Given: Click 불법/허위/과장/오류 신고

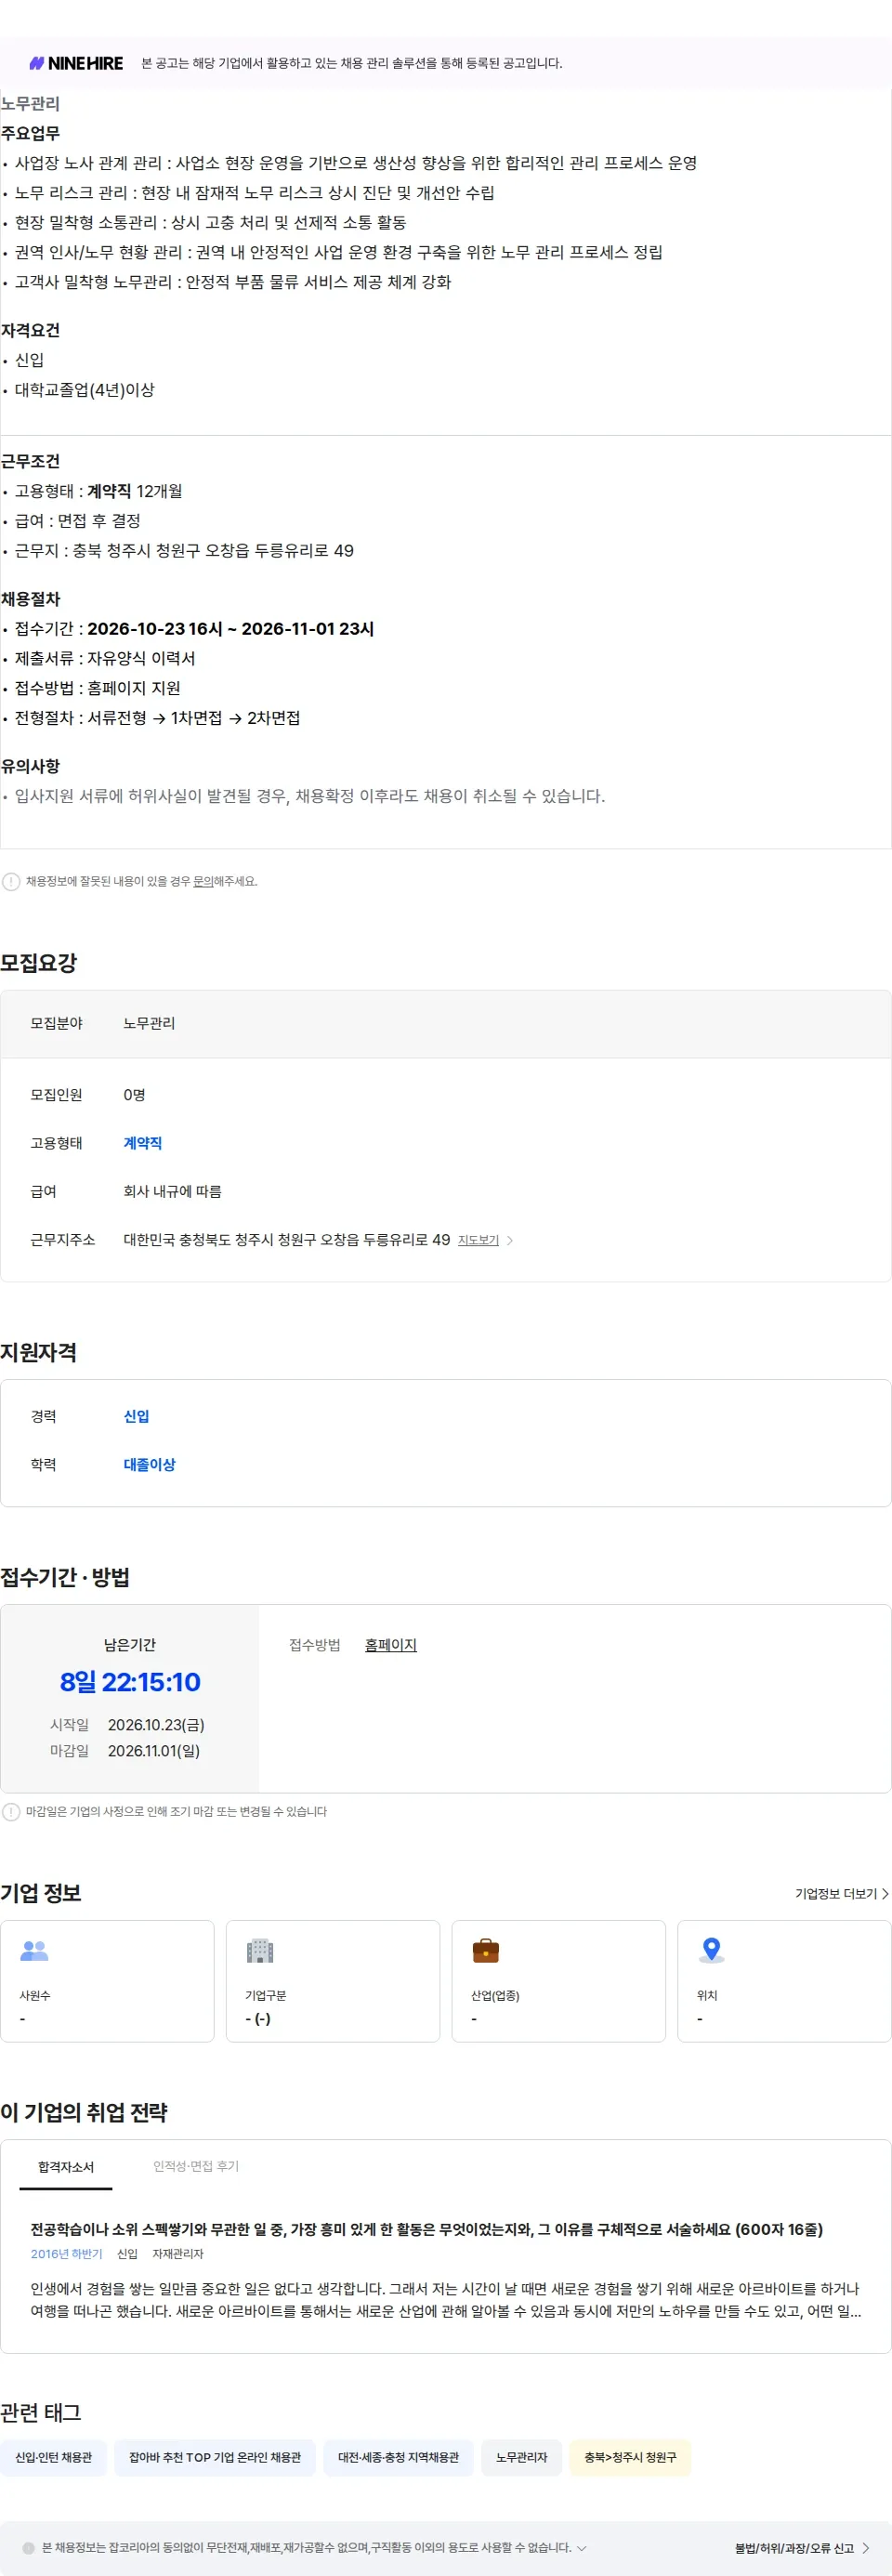Looking at the screenshot, I should tap(802, 2548).
